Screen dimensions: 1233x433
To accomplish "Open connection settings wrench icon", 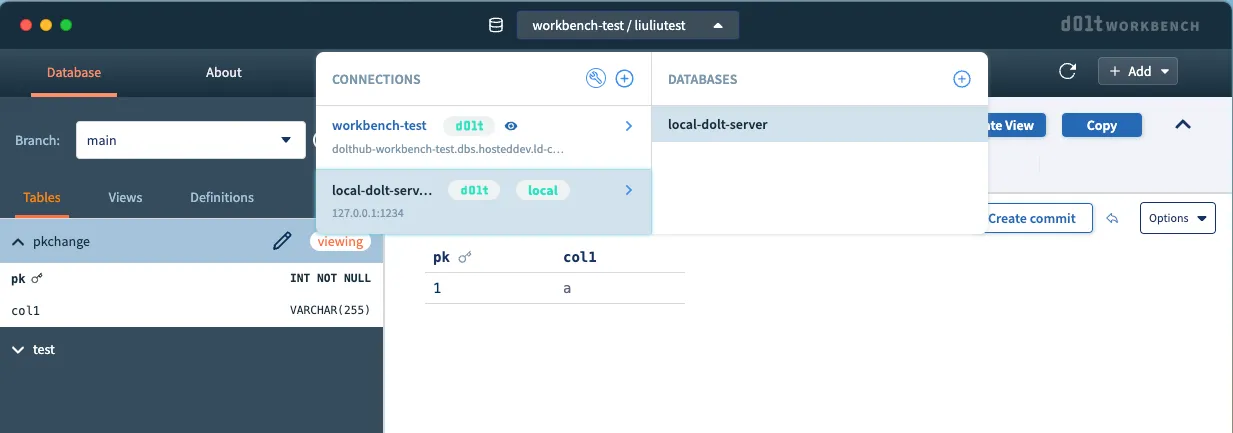I will [x=596, y=79].
